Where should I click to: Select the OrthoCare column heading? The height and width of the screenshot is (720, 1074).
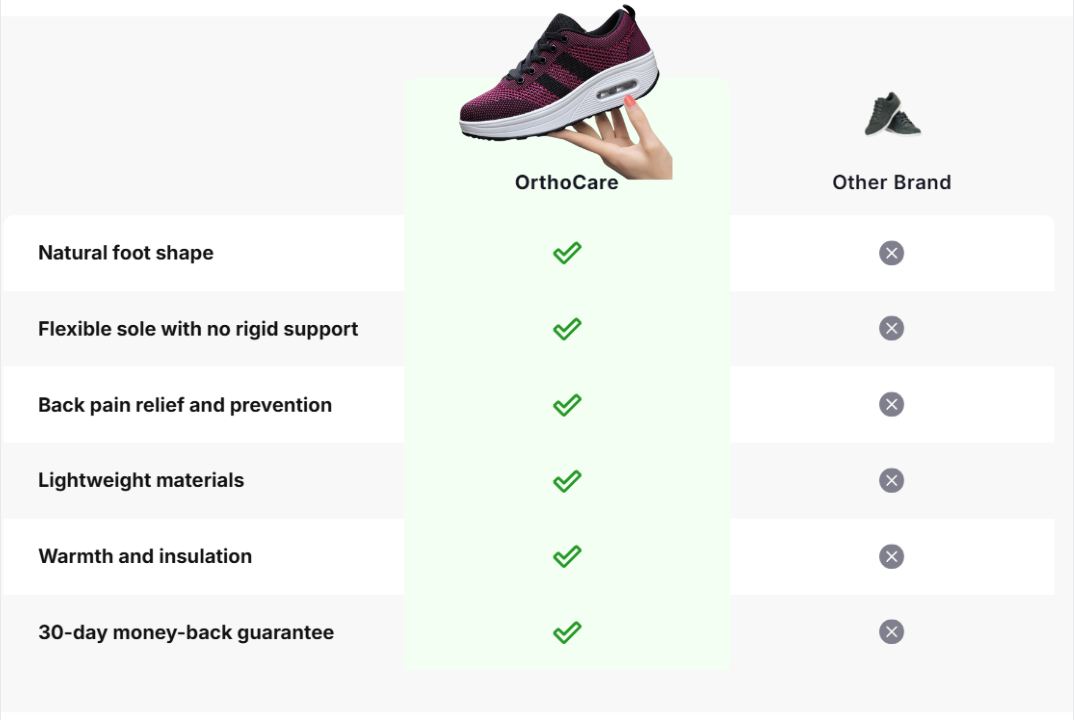[x=566, y=183]
